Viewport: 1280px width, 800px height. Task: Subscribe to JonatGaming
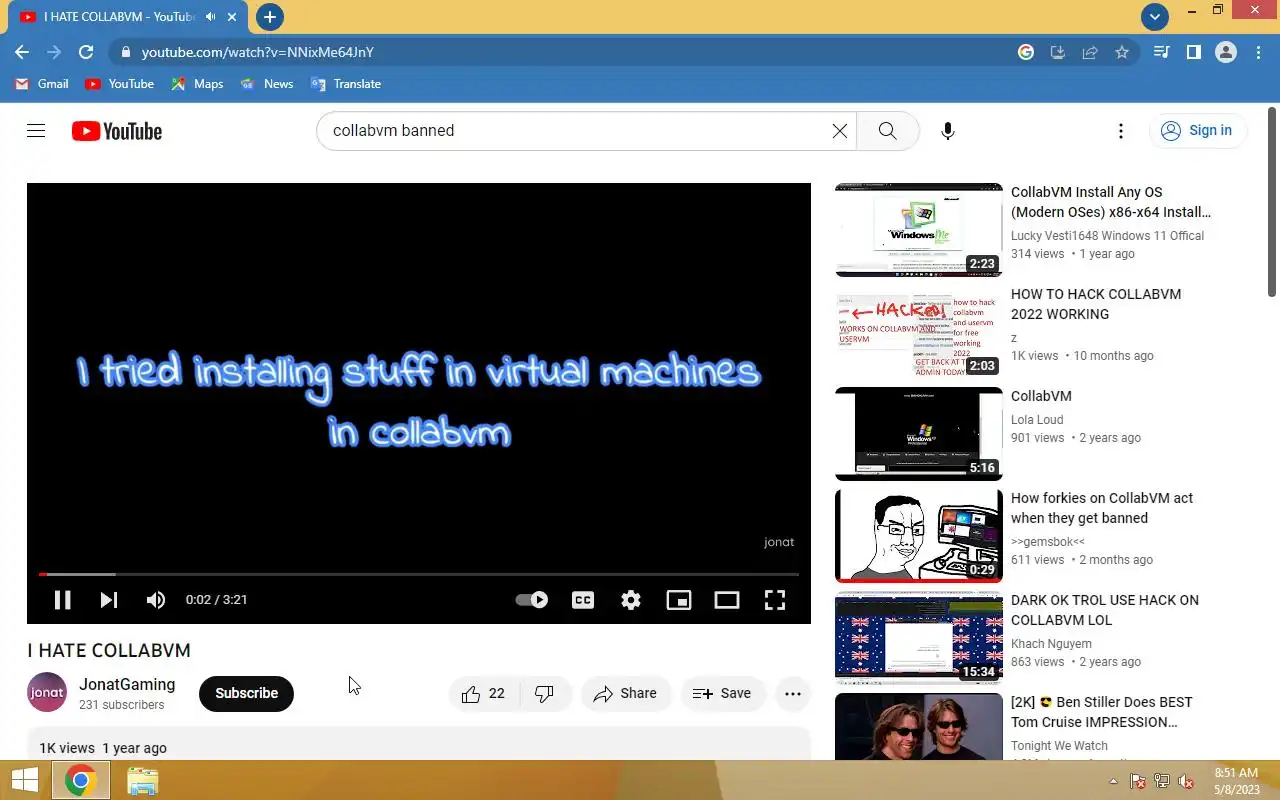(246, 694)
